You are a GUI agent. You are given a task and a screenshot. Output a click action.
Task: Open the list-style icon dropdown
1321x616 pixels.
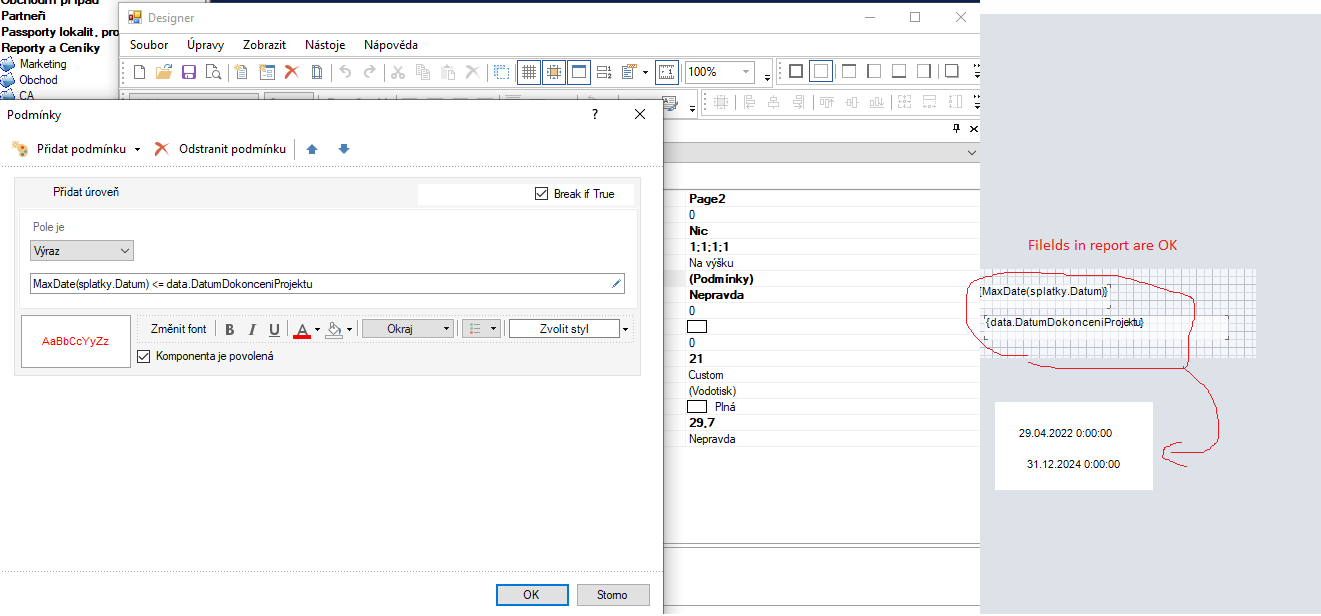(x=481, y=329)
